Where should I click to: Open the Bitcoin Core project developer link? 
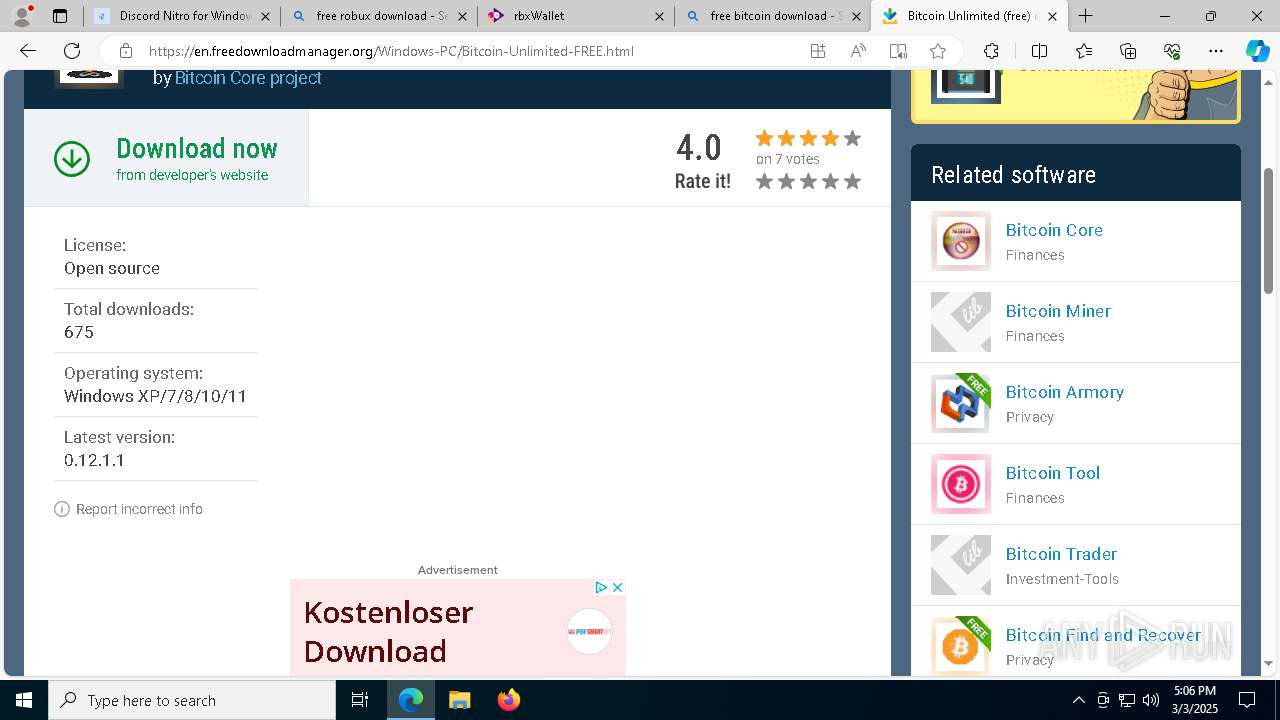point(248,78)
